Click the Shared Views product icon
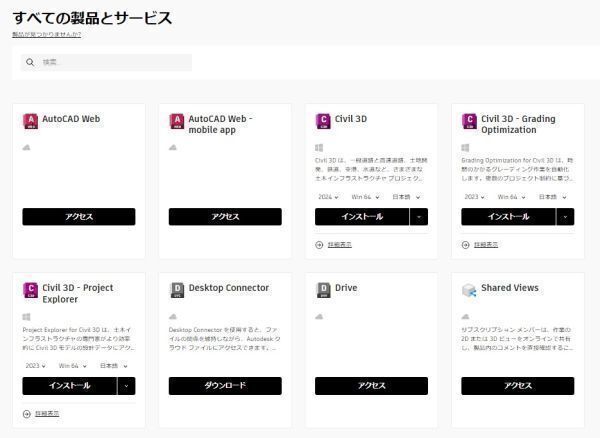The height and width of the screenshot is (438, 600). (469, 290)
